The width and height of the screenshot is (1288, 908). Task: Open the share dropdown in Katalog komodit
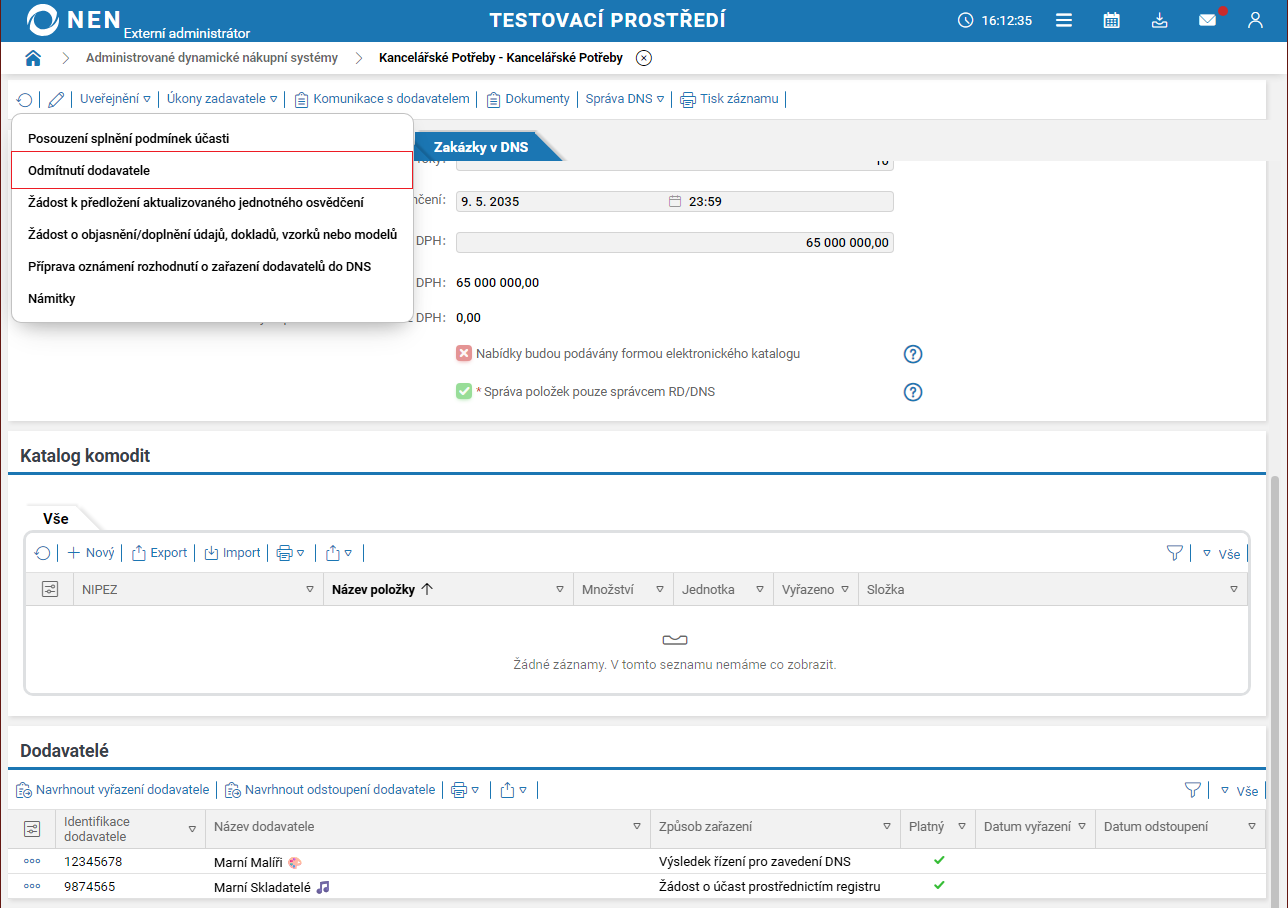(x=339, y=553)
